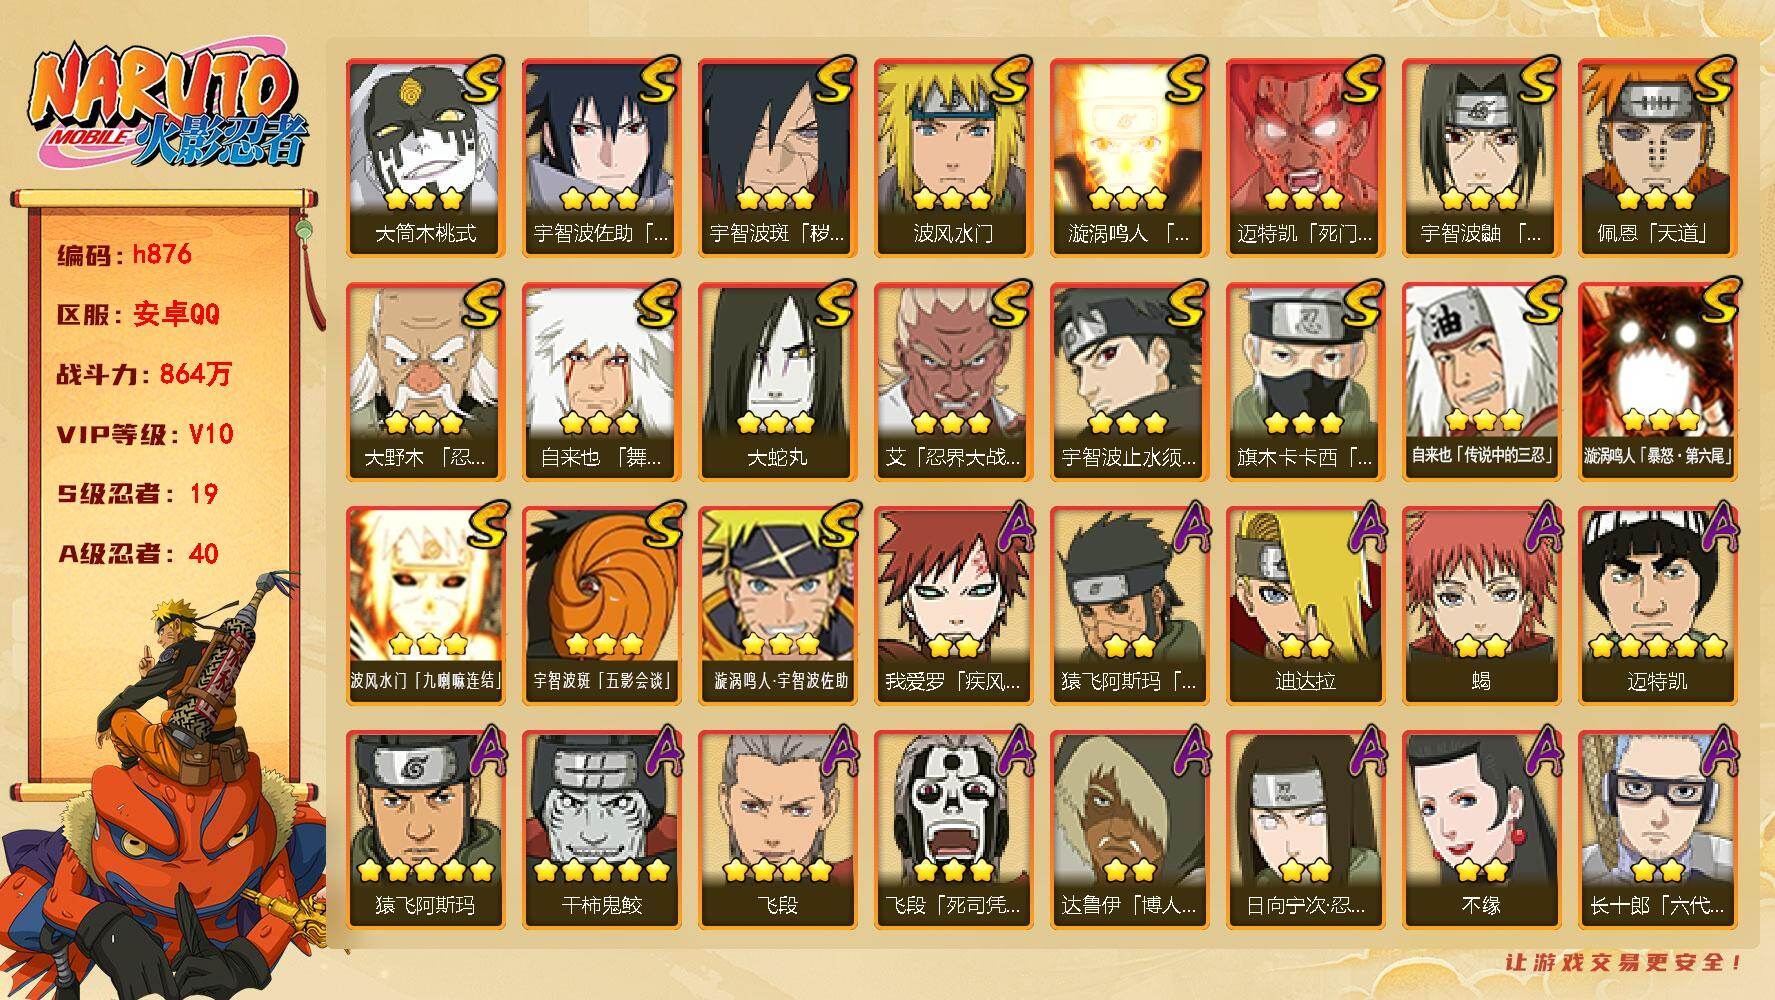Viewport: 1775px width, 1000px height.
Task: Select the 大筒木桃式 ninja card
Action: pyautogui.click(x=425, y=157)
